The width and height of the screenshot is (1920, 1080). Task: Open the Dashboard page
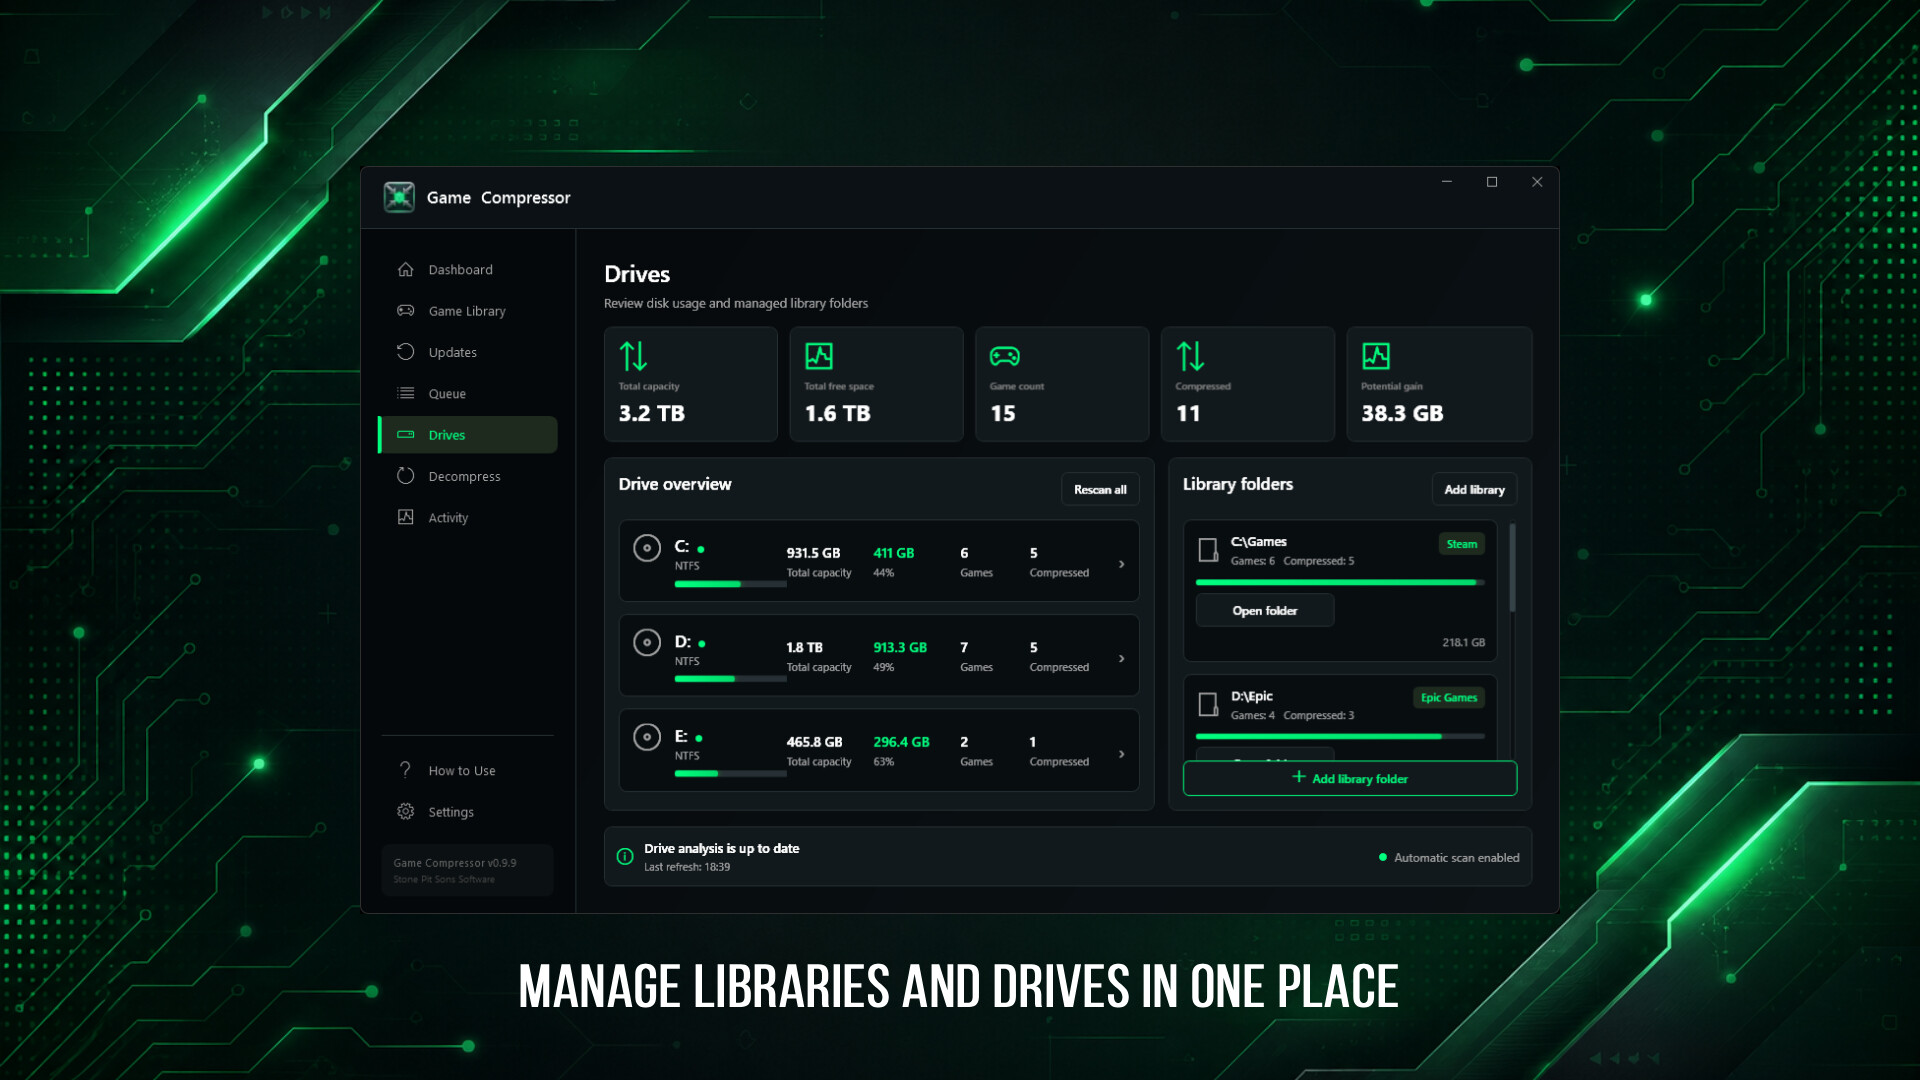468,269
